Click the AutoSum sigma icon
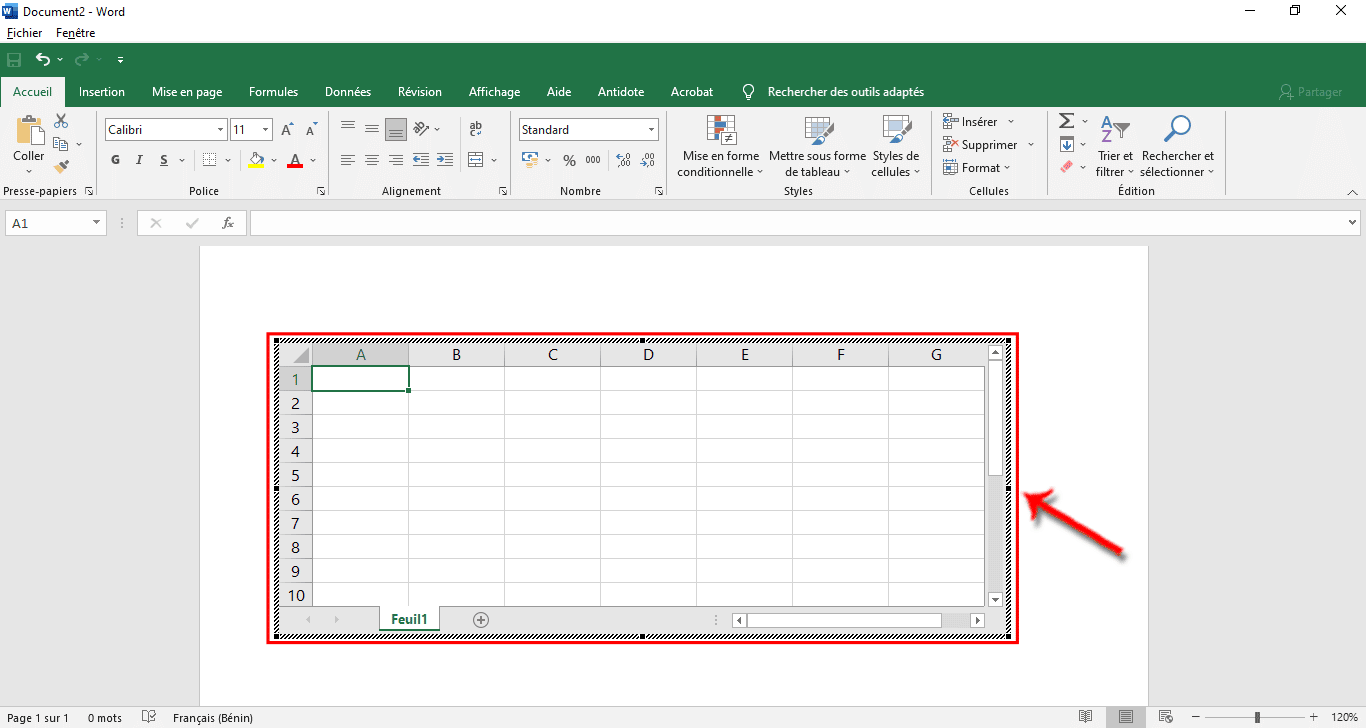The image size is (1366, 728). coord(1067,121)
